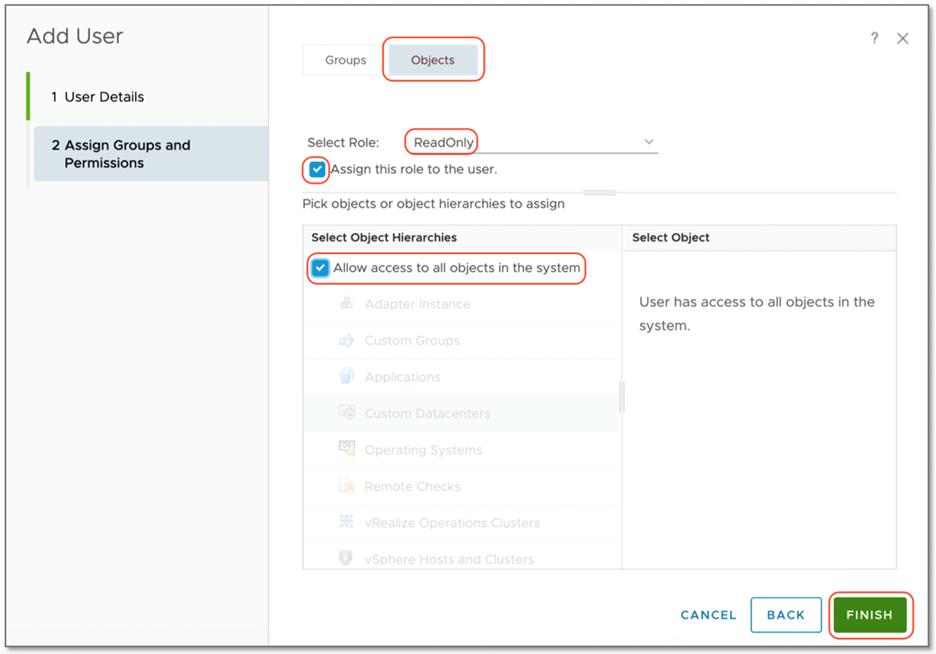The height and width of the screenshot is (654, 936).
Task: Click the FINISH button
Action: click(x=869, y=615)
